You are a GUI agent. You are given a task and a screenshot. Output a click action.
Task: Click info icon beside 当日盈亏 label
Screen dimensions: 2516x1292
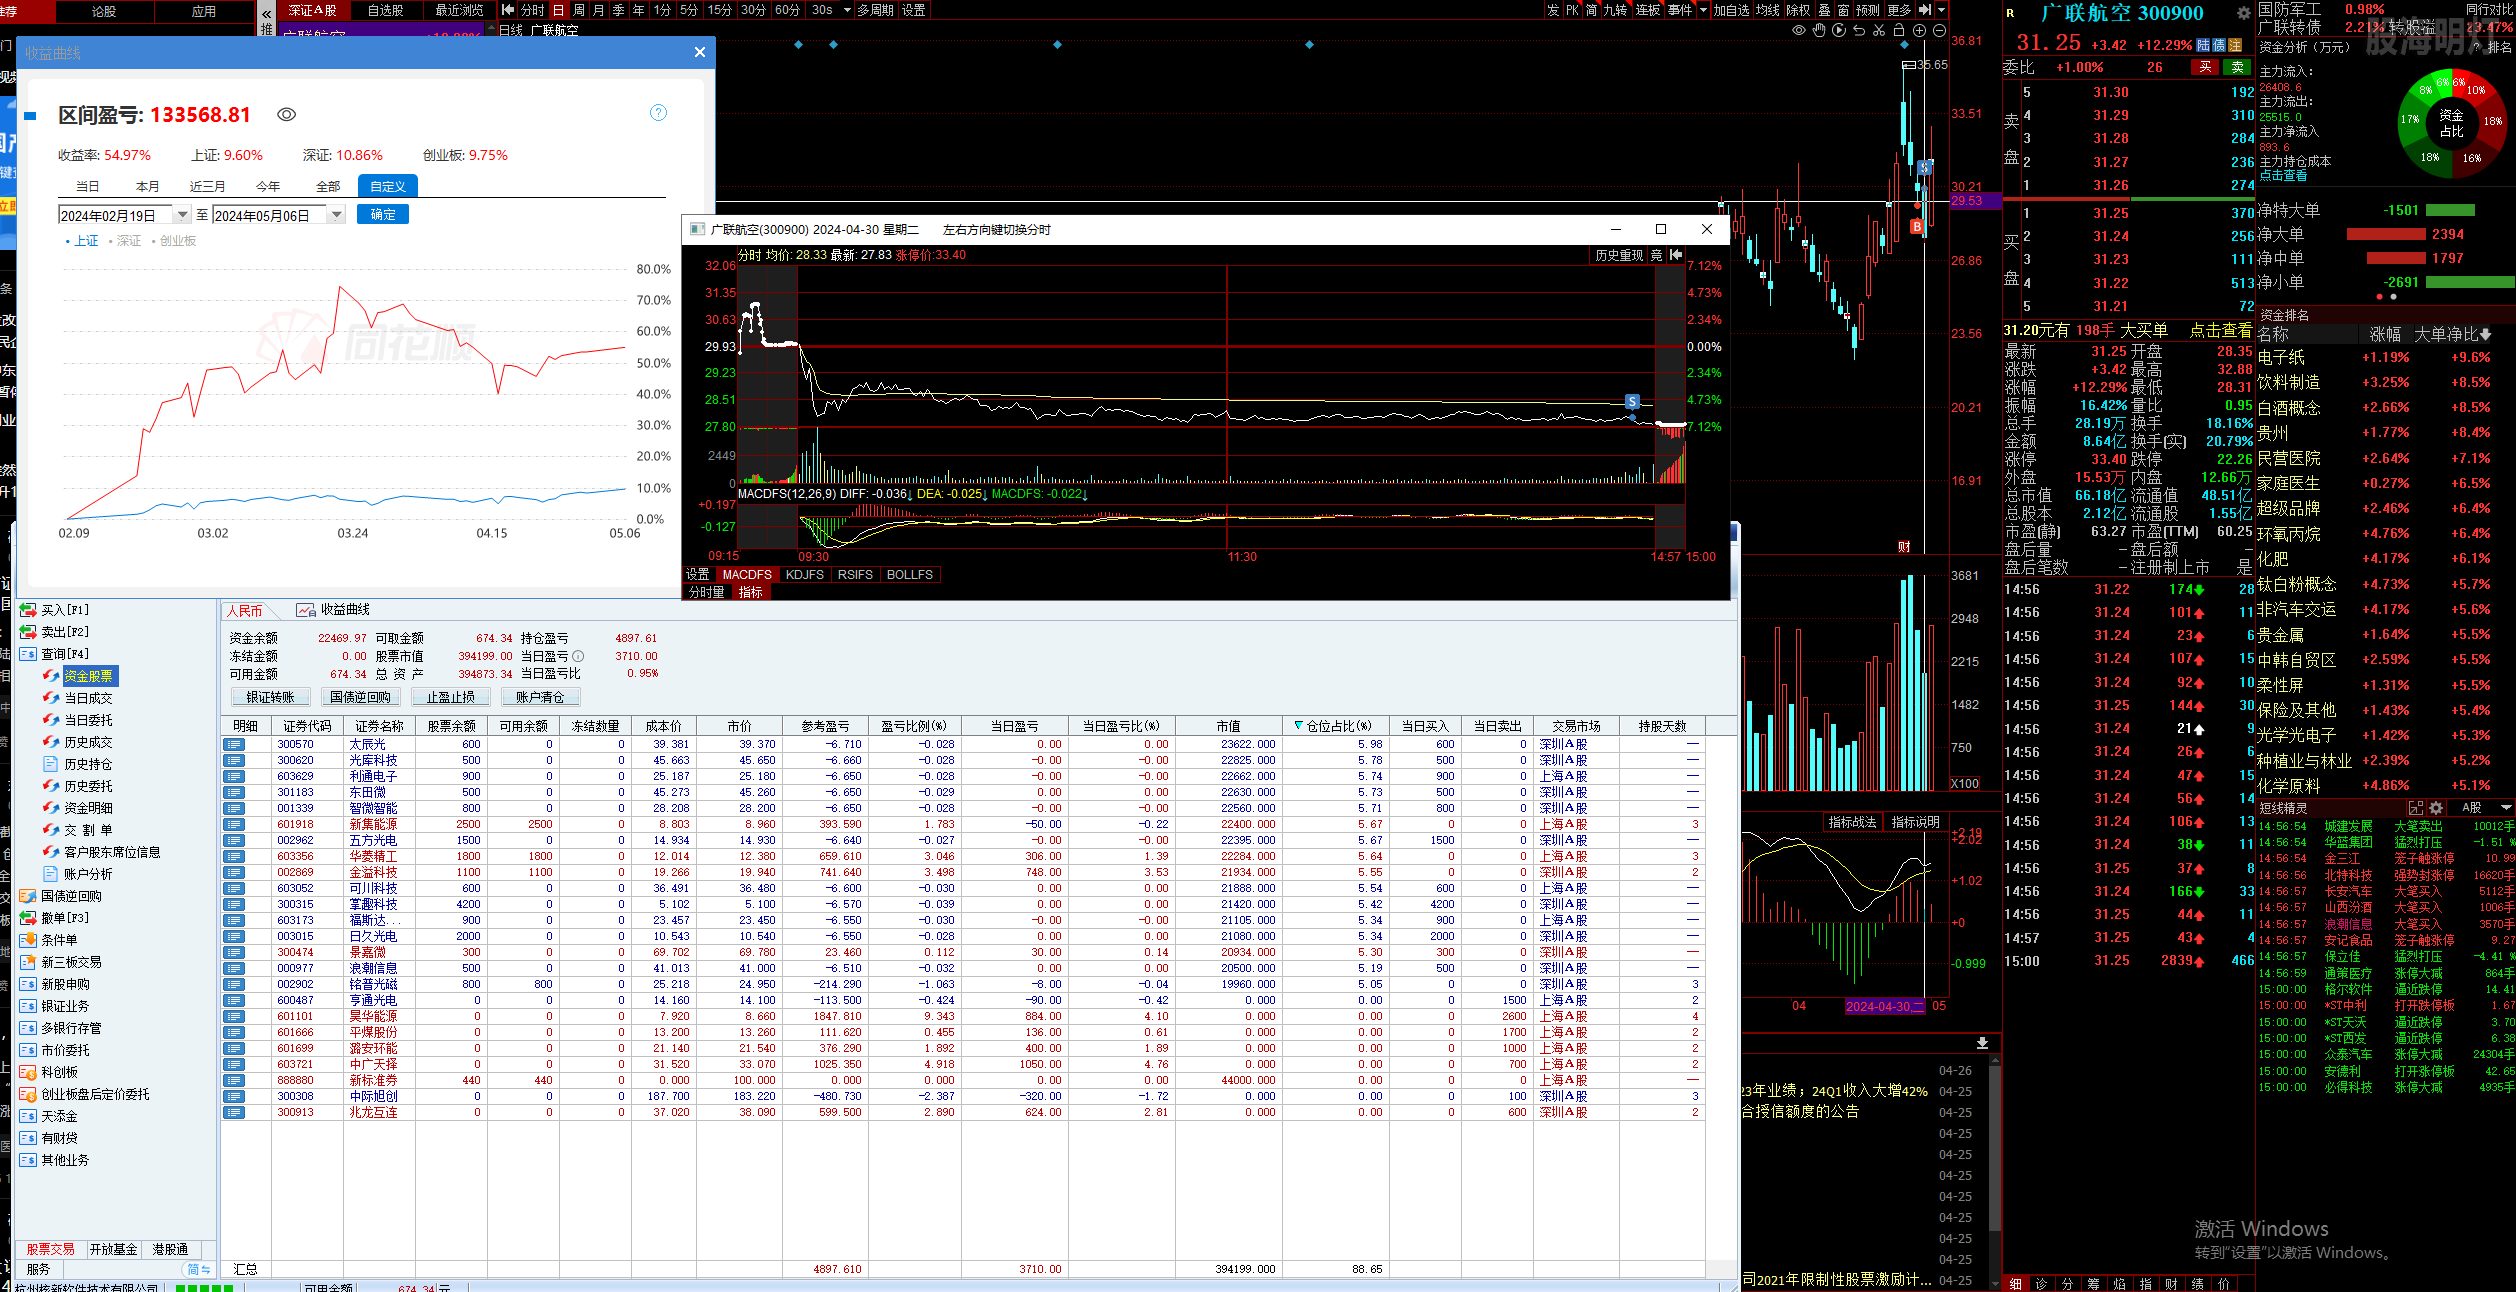(x=578, y=656)
